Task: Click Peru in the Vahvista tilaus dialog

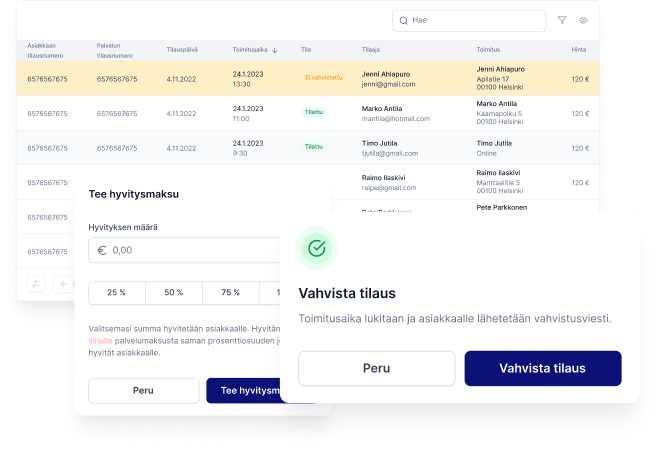Action: [x=376, y=368]
